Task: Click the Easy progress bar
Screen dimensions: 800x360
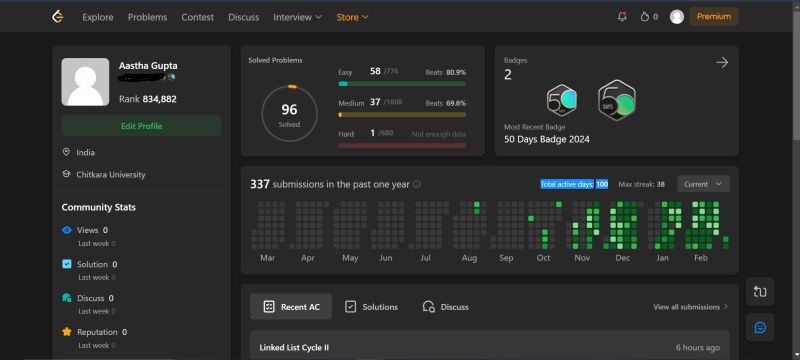Action: tap(402, 84)
